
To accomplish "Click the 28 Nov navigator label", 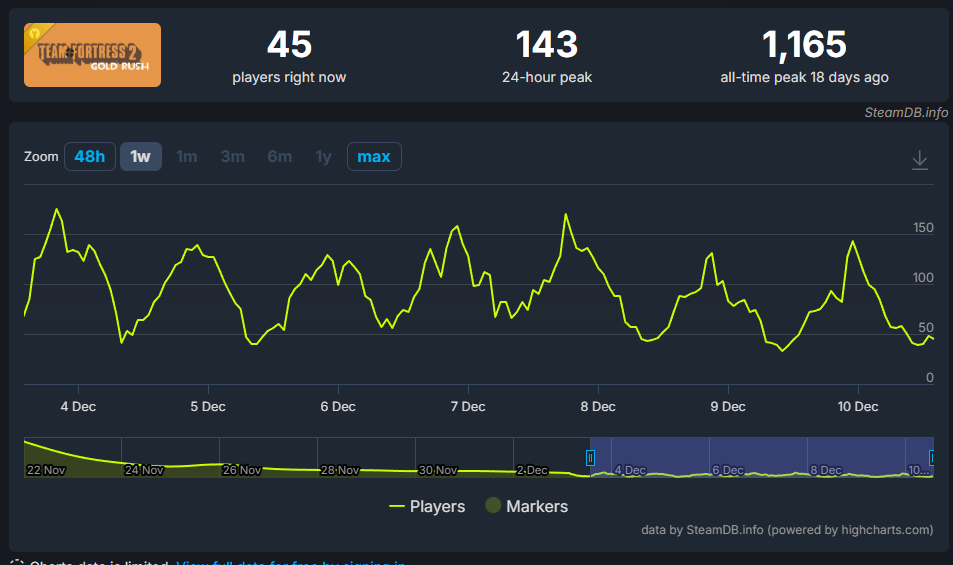I will [340, 470].
